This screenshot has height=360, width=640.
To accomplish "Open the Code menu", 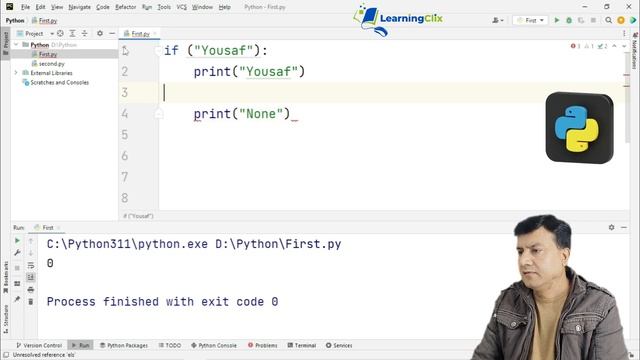I will click(102, 7).
